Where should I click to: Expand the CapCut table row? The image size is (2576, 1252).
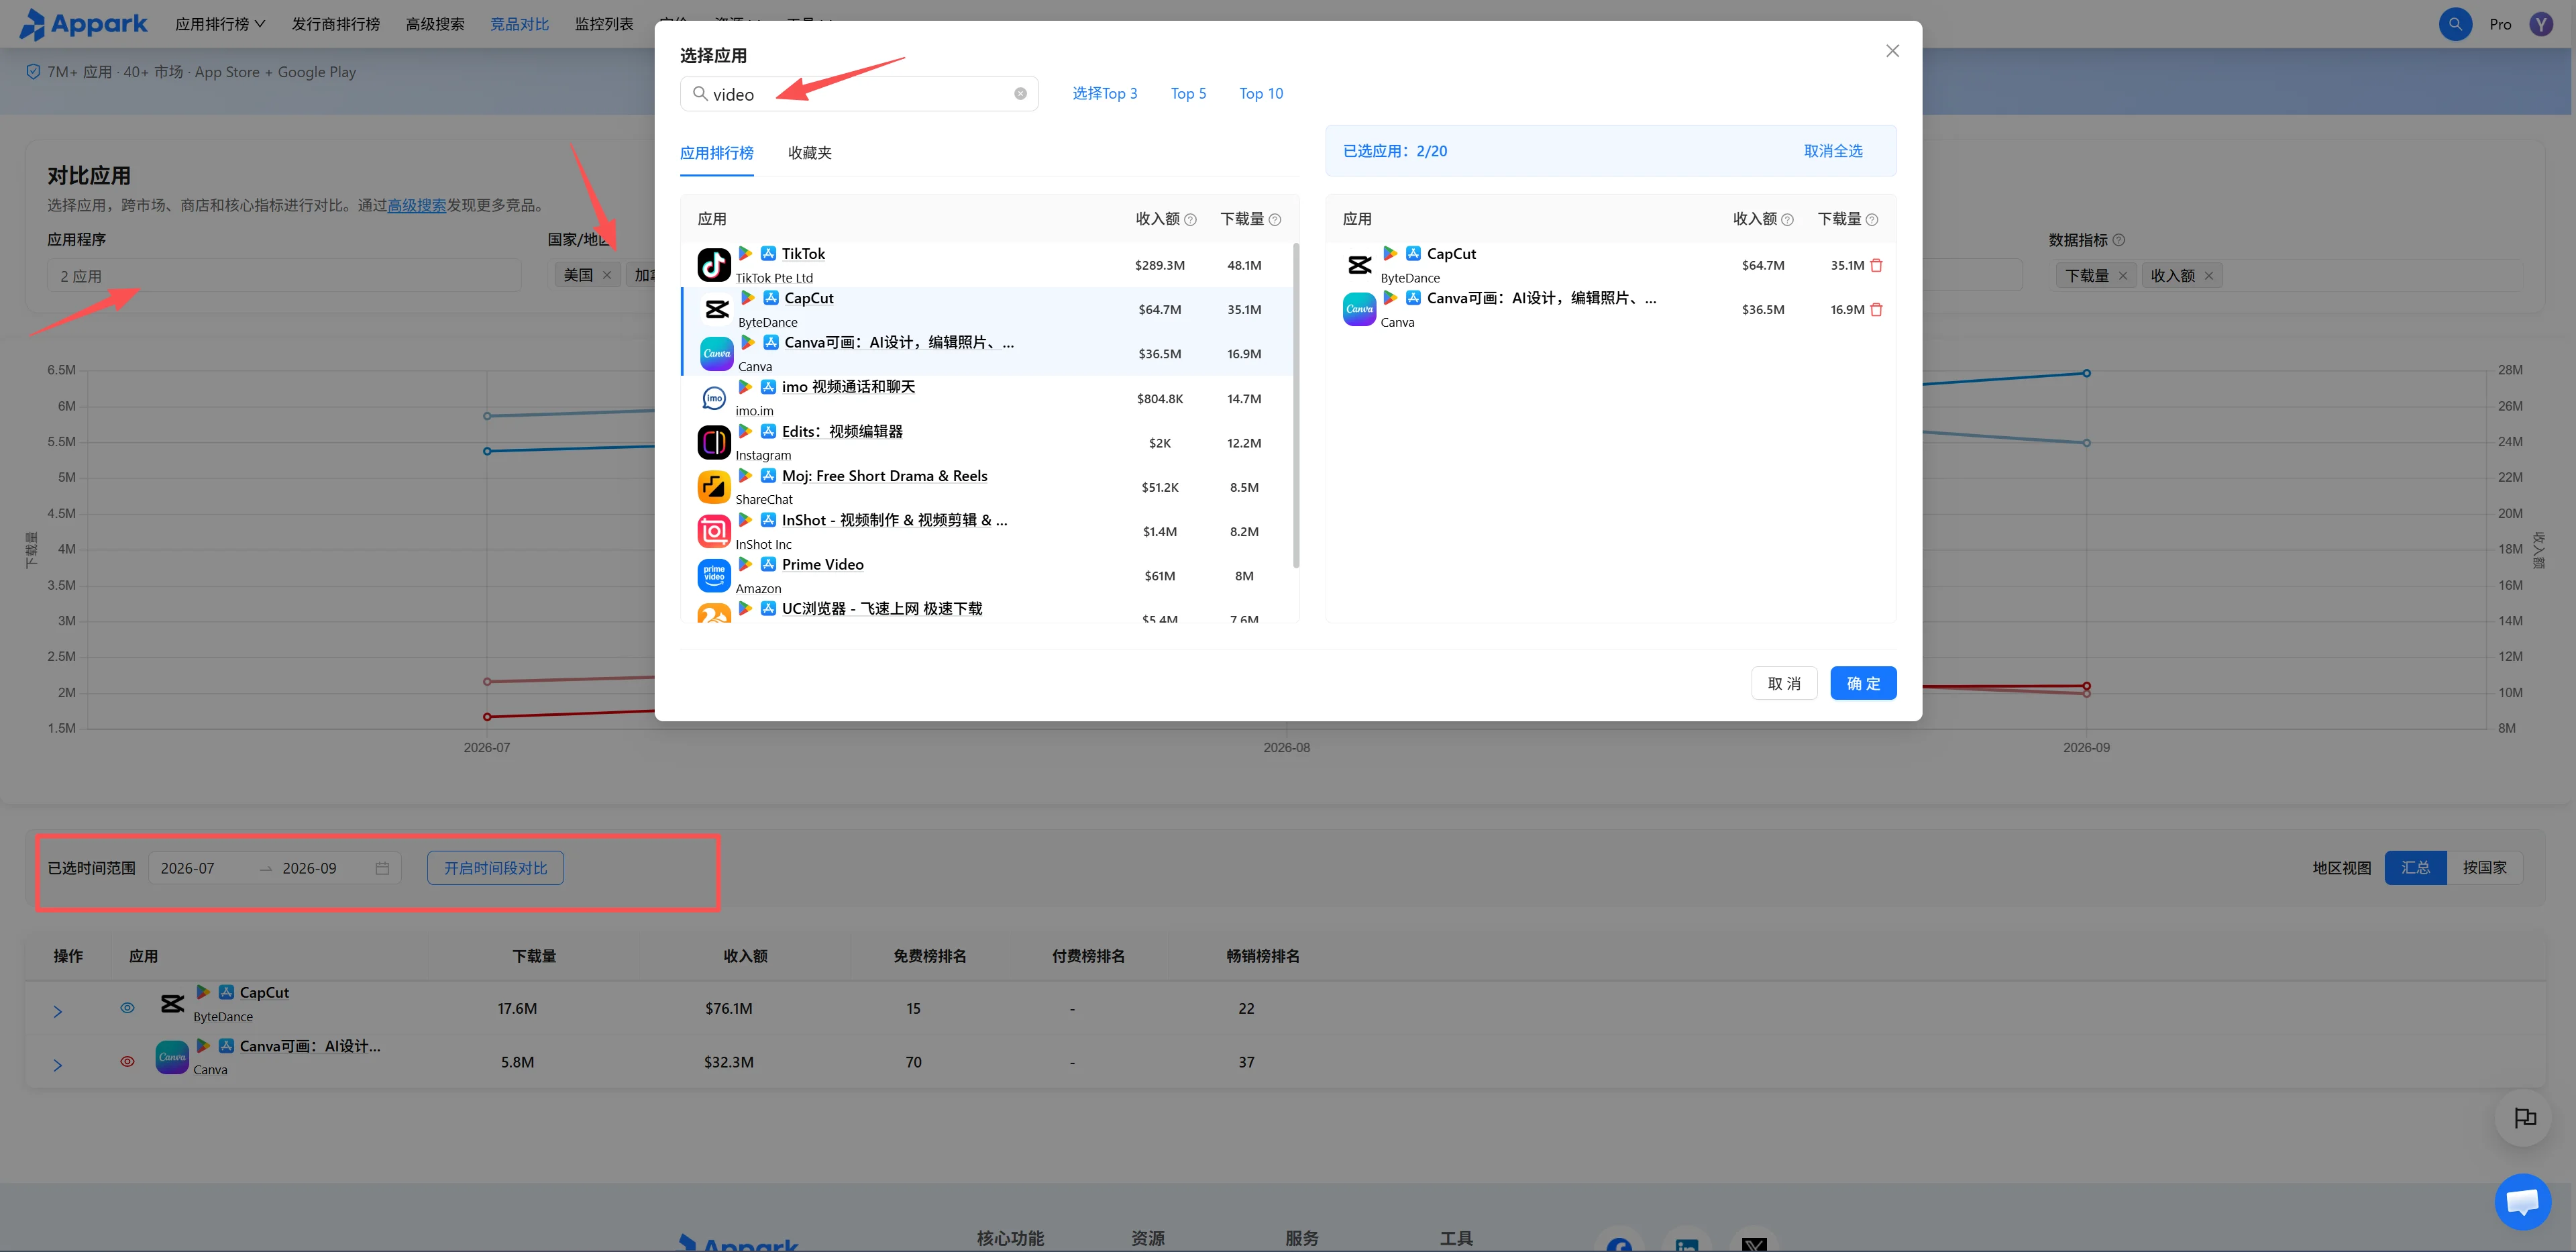coord(57,1012)
